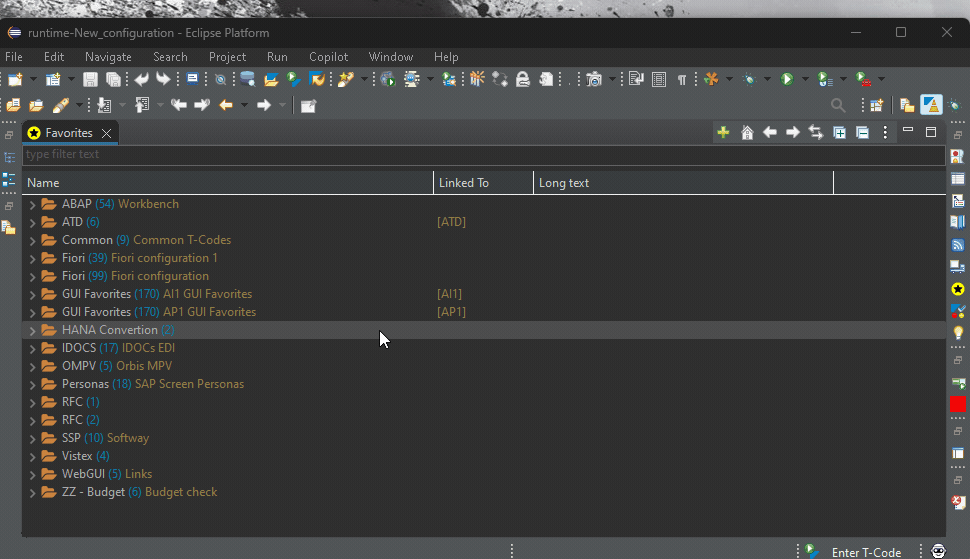
Task: Click the padlock lock icon
Action: [x=523, y=79]
